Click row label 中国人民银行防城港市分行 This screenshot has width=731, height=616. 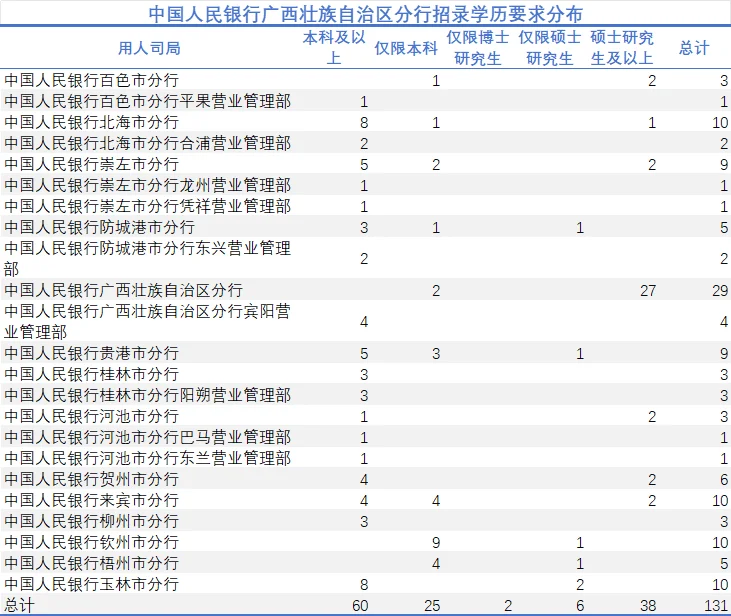click(x=99, y=227)
